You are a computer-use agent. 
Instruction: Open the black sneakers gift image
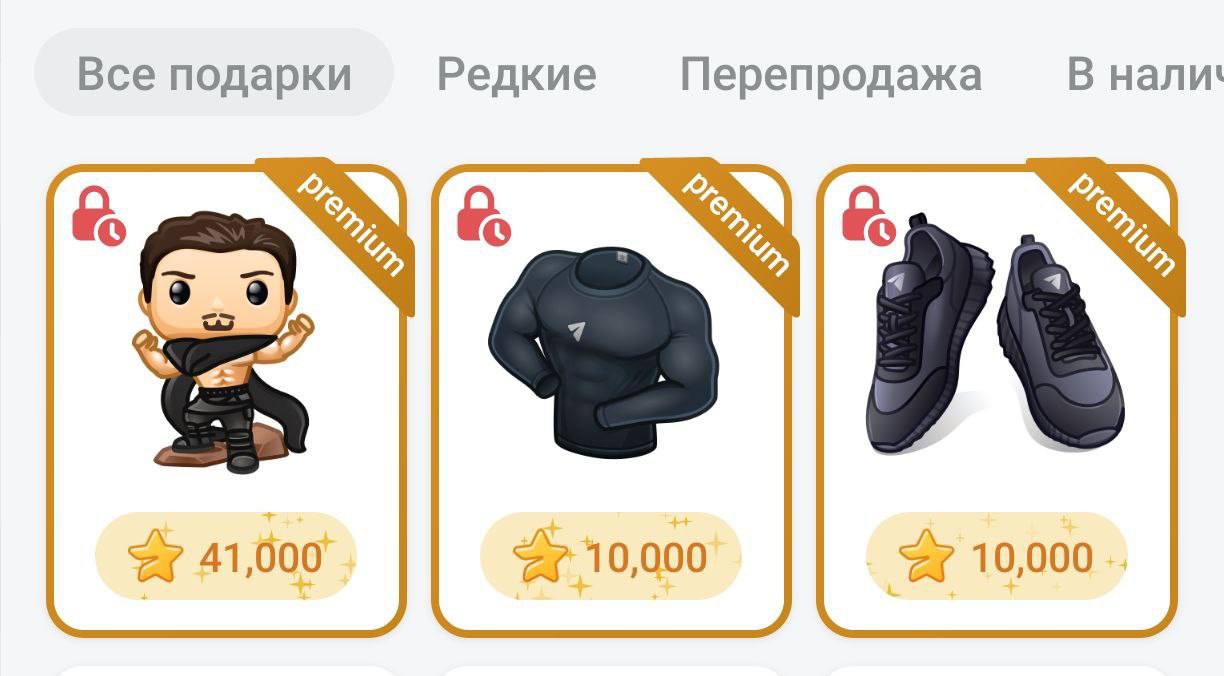click(x=995, y=333)
